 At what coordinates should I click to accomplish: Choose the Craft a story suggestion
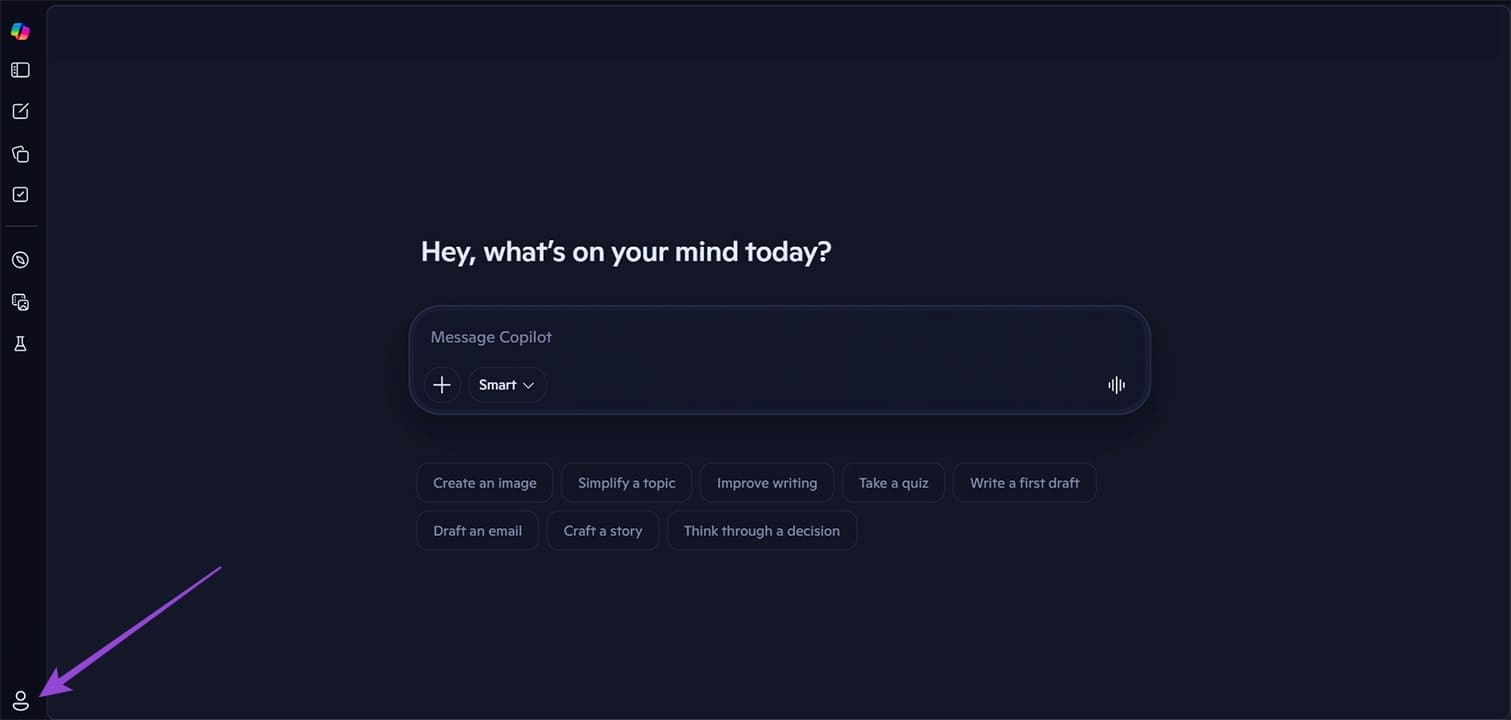[x=603, y=531]
